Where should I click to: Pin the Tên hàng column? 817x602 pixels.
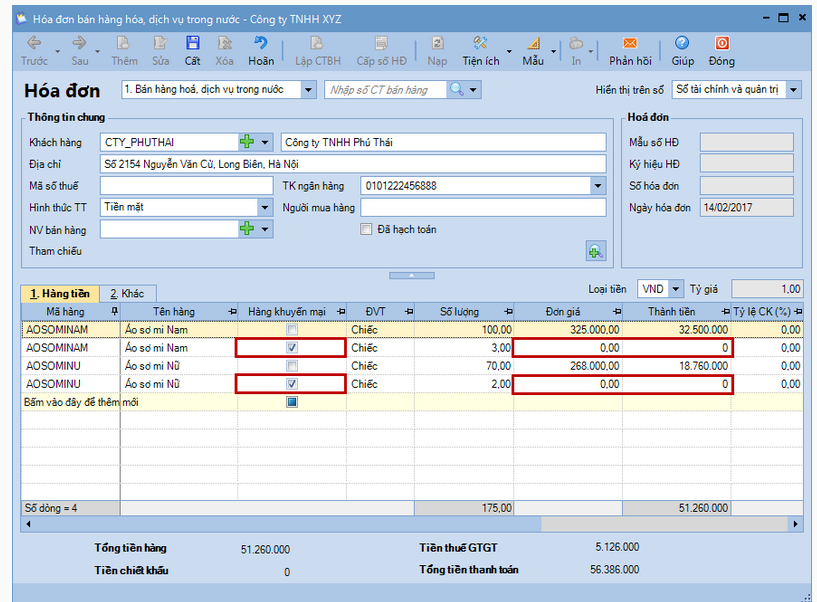pos(232,312)
